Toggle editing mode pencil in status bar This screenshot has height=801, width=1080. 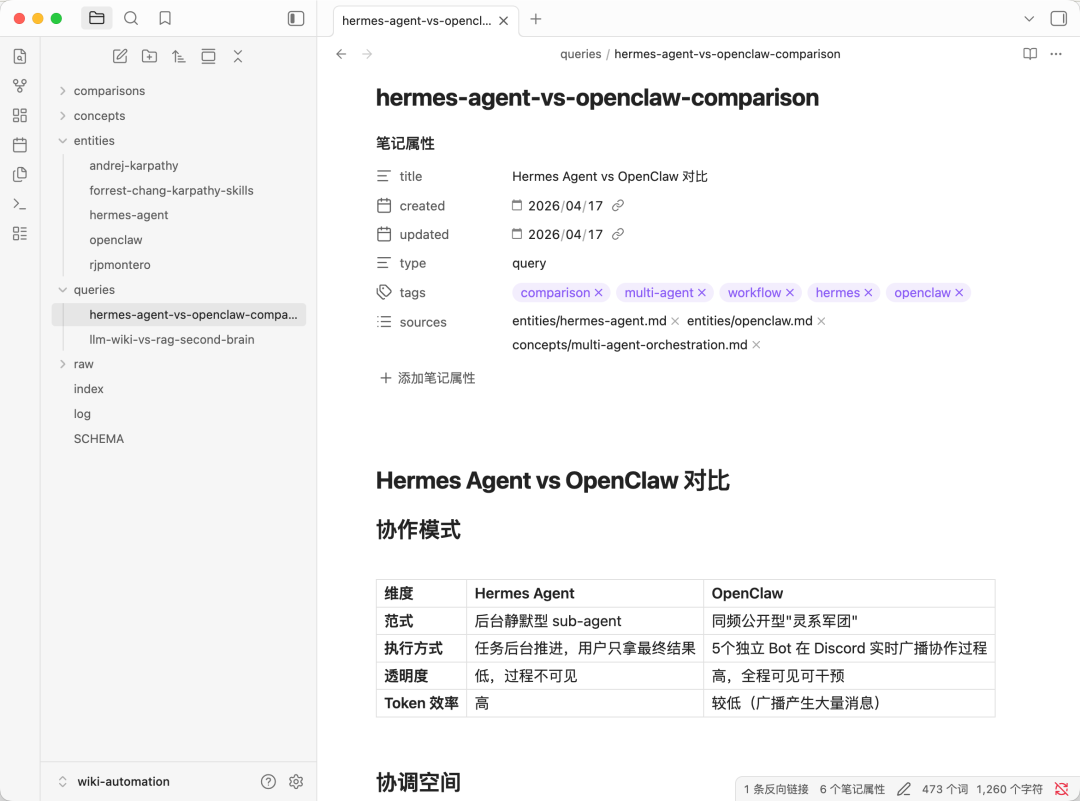pos(904,789)
